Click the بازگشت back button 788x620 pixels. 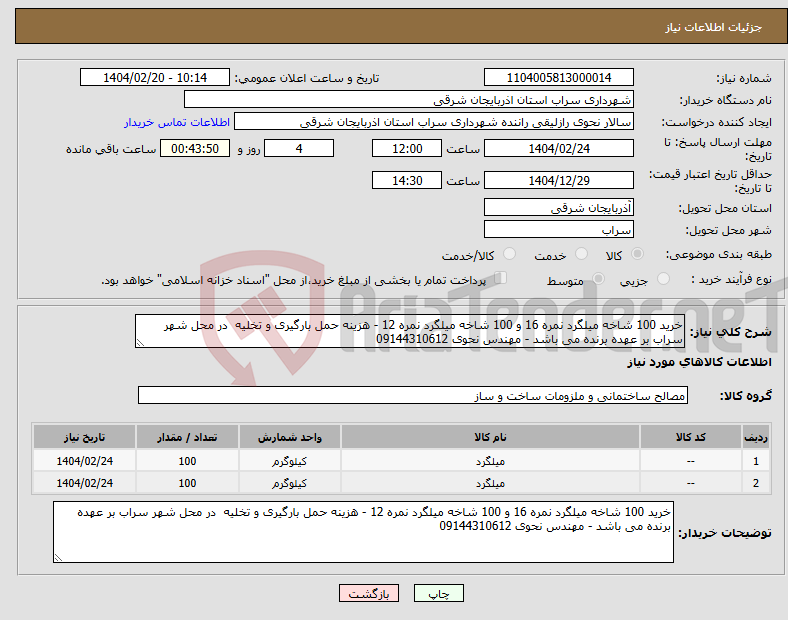(369, 593)
